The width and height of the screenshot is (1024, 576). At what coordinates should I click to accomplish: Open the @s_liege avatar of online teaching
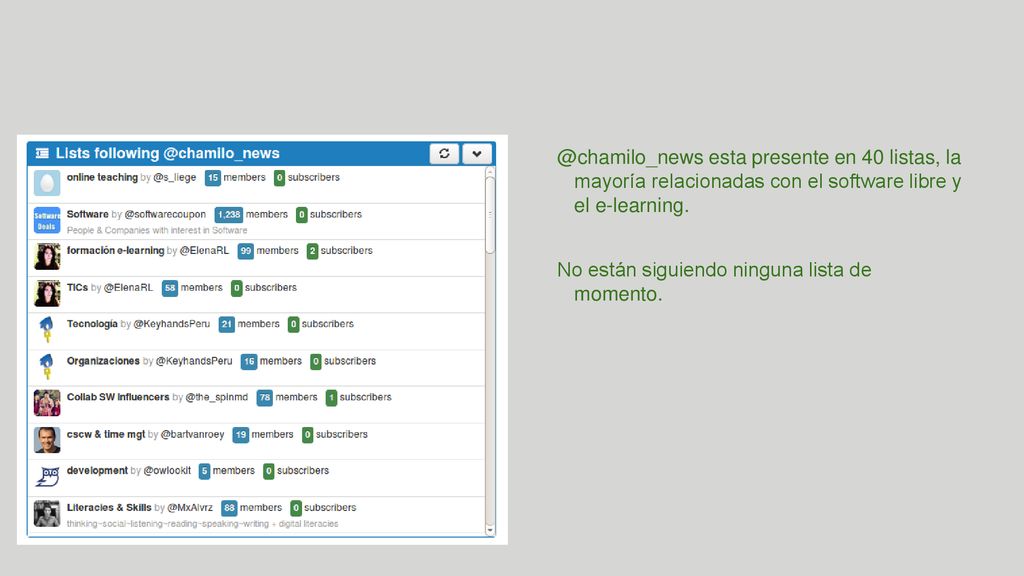point(47,183)
